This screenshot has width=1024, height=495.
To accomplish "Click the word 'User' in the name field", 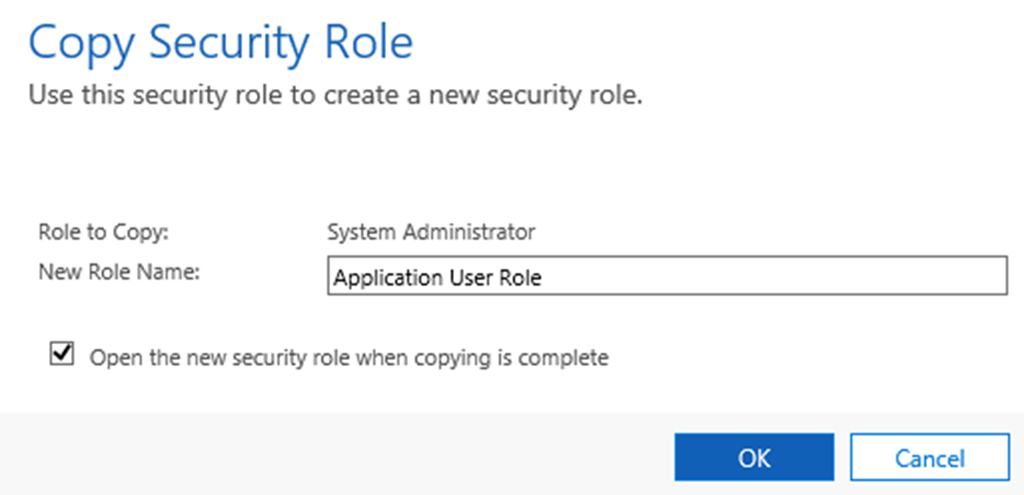I will (465, 279).
